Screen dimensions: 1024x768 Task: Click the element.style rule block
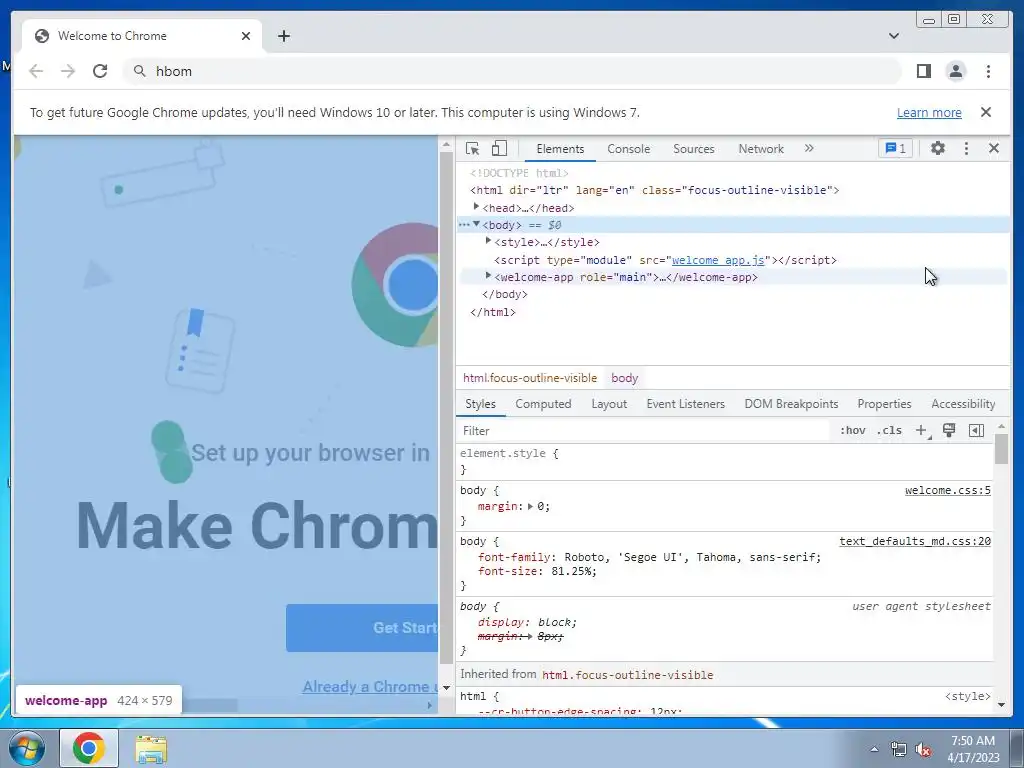(726, 461)
